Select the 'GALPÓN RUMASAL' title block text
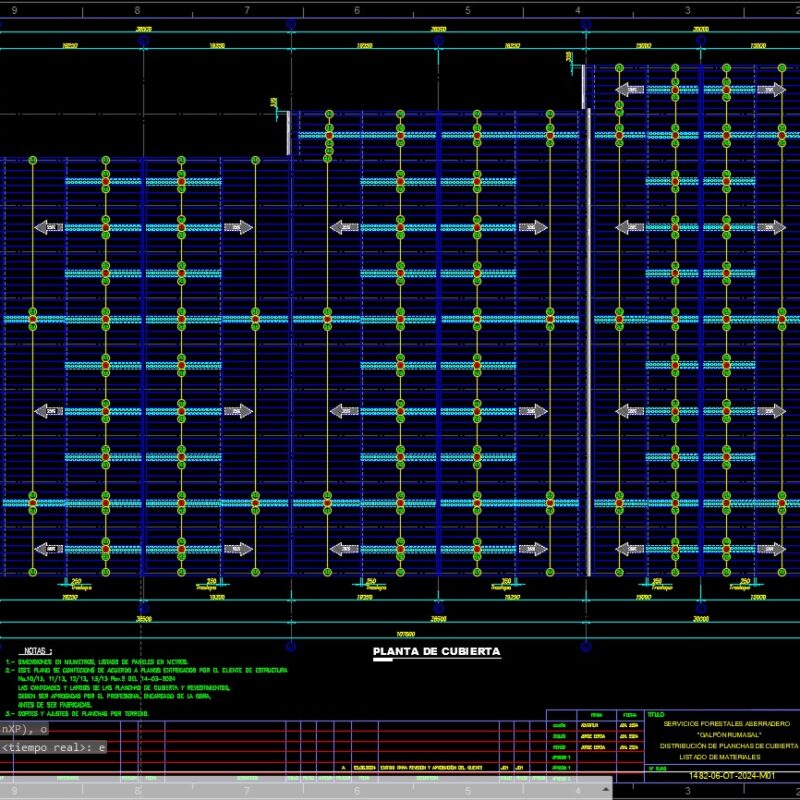Image resolution: width=800 pixels, height=800 pixels. [729, 735]
